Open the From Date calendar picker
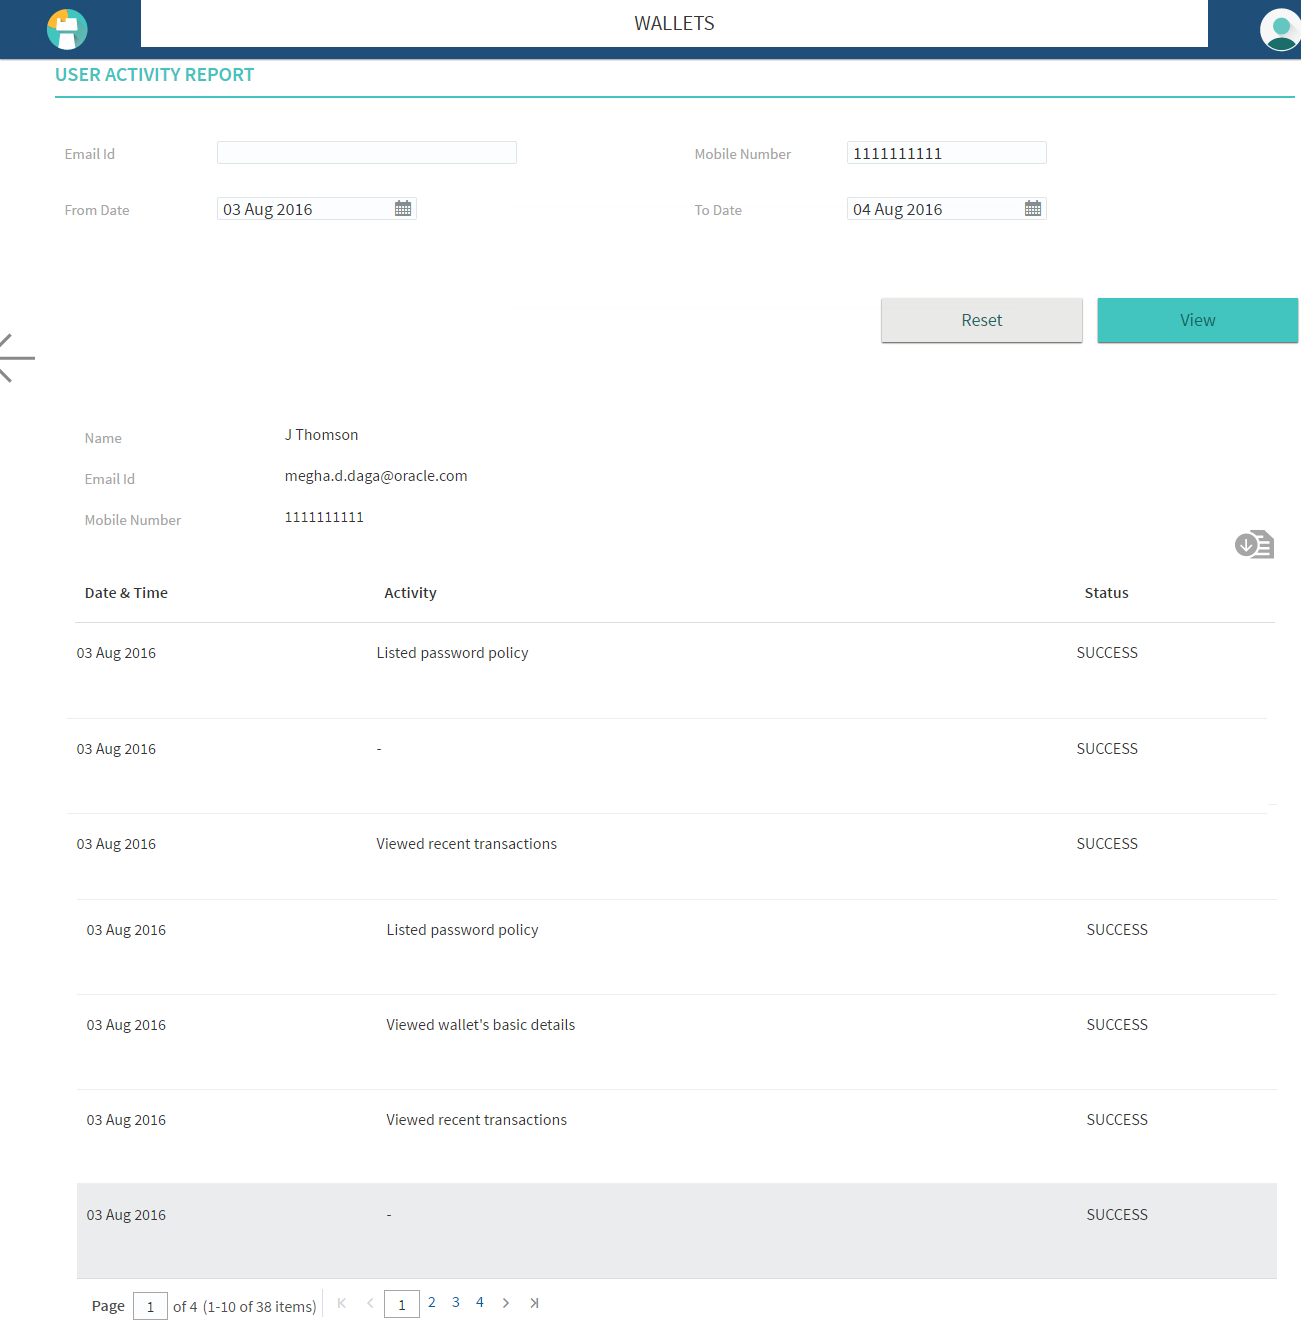The height and width of the screenshot is (1335, 1302). [x=403, y=208]
